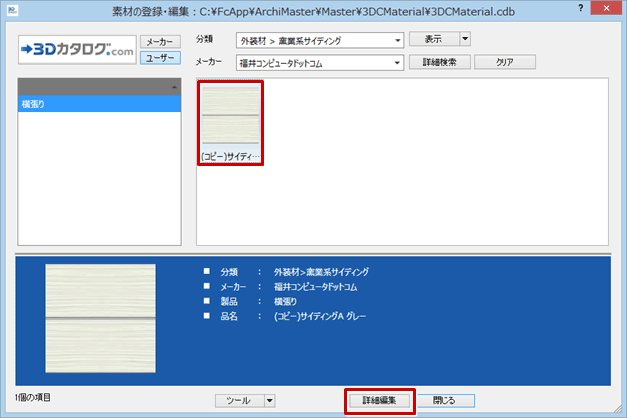Switch to メーカー material source
627x418 pixels.
click(158, 42)
